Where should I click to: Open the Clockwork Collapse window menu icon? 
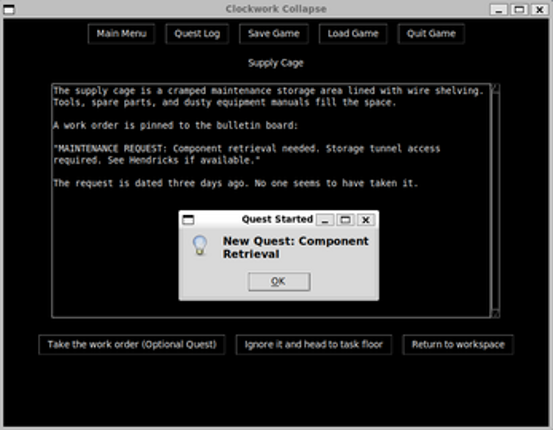pyautogui.click(x=9, y=9)
